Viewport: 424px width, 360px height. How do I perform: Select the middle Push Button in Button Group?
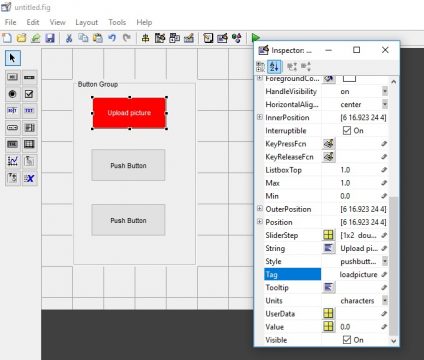(x=128, y=165)
